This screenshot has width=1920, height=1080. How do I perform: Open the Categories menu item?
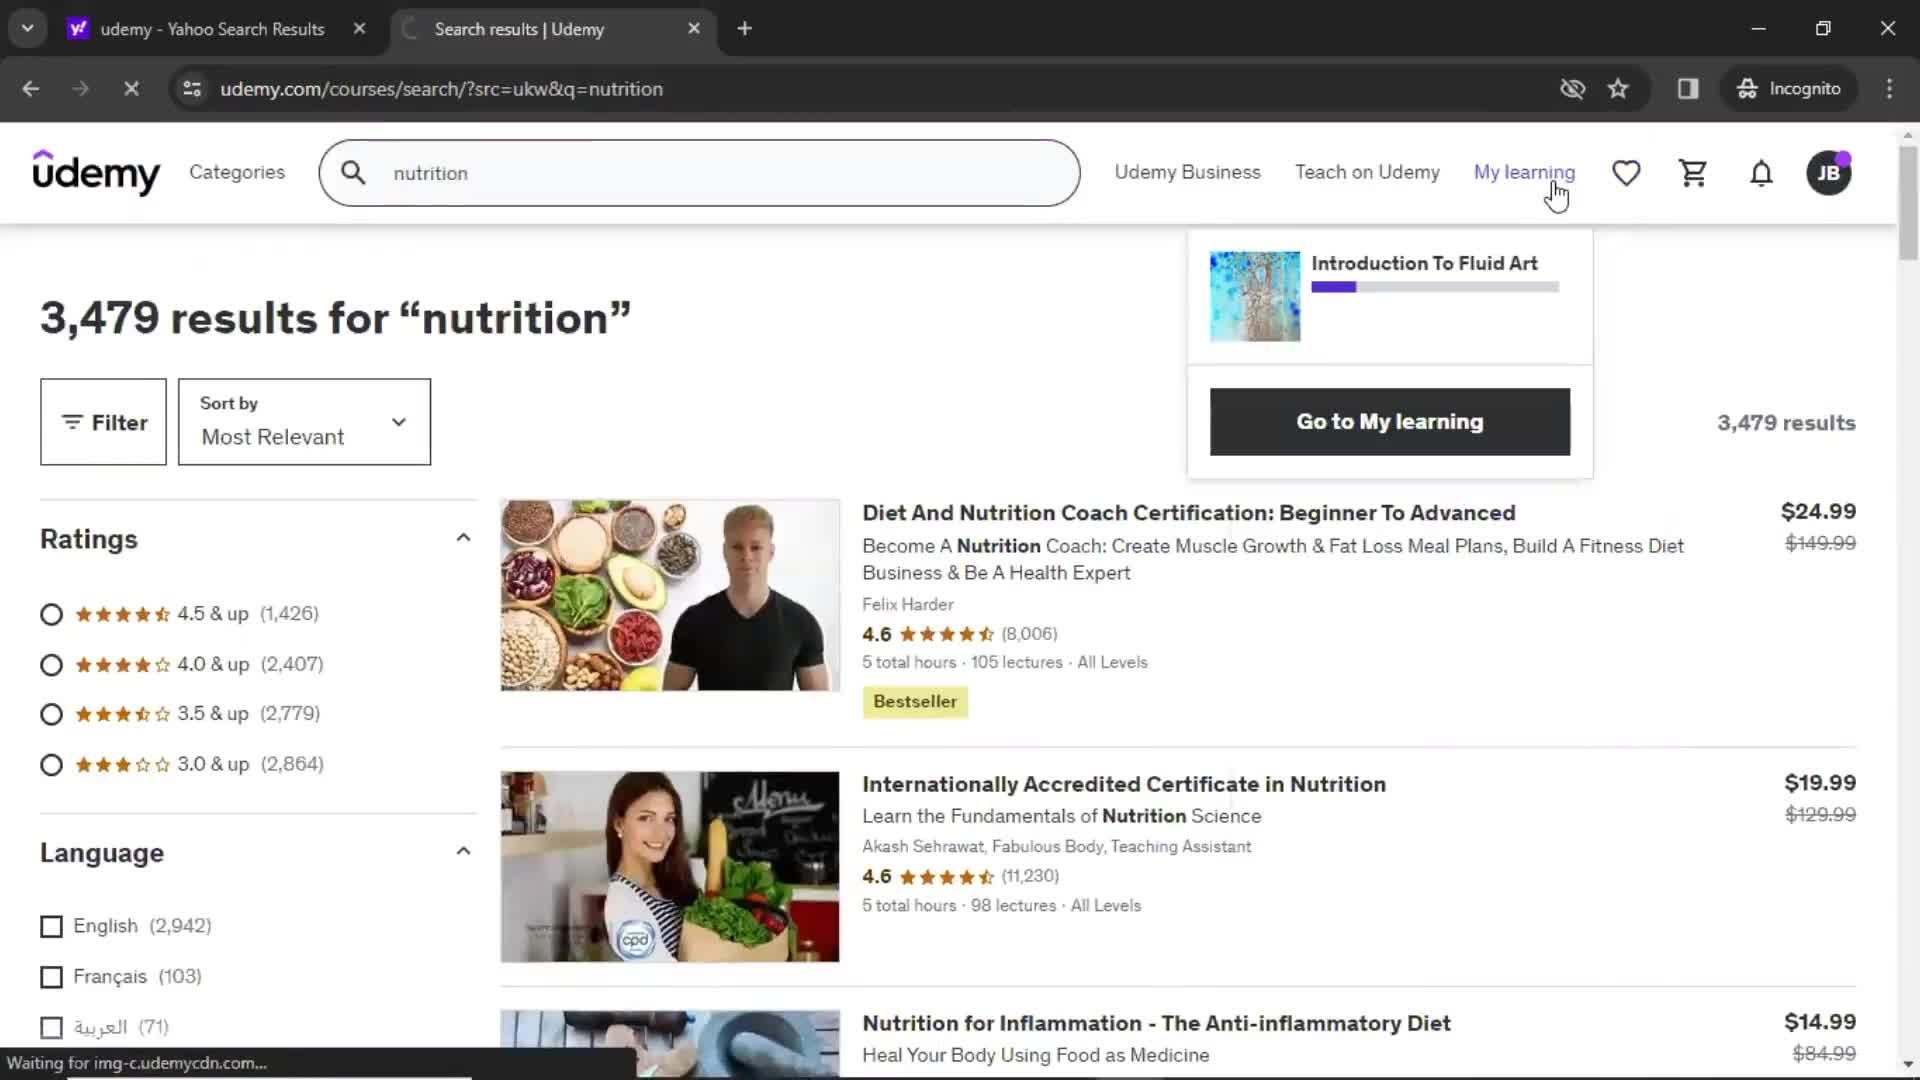237,173
